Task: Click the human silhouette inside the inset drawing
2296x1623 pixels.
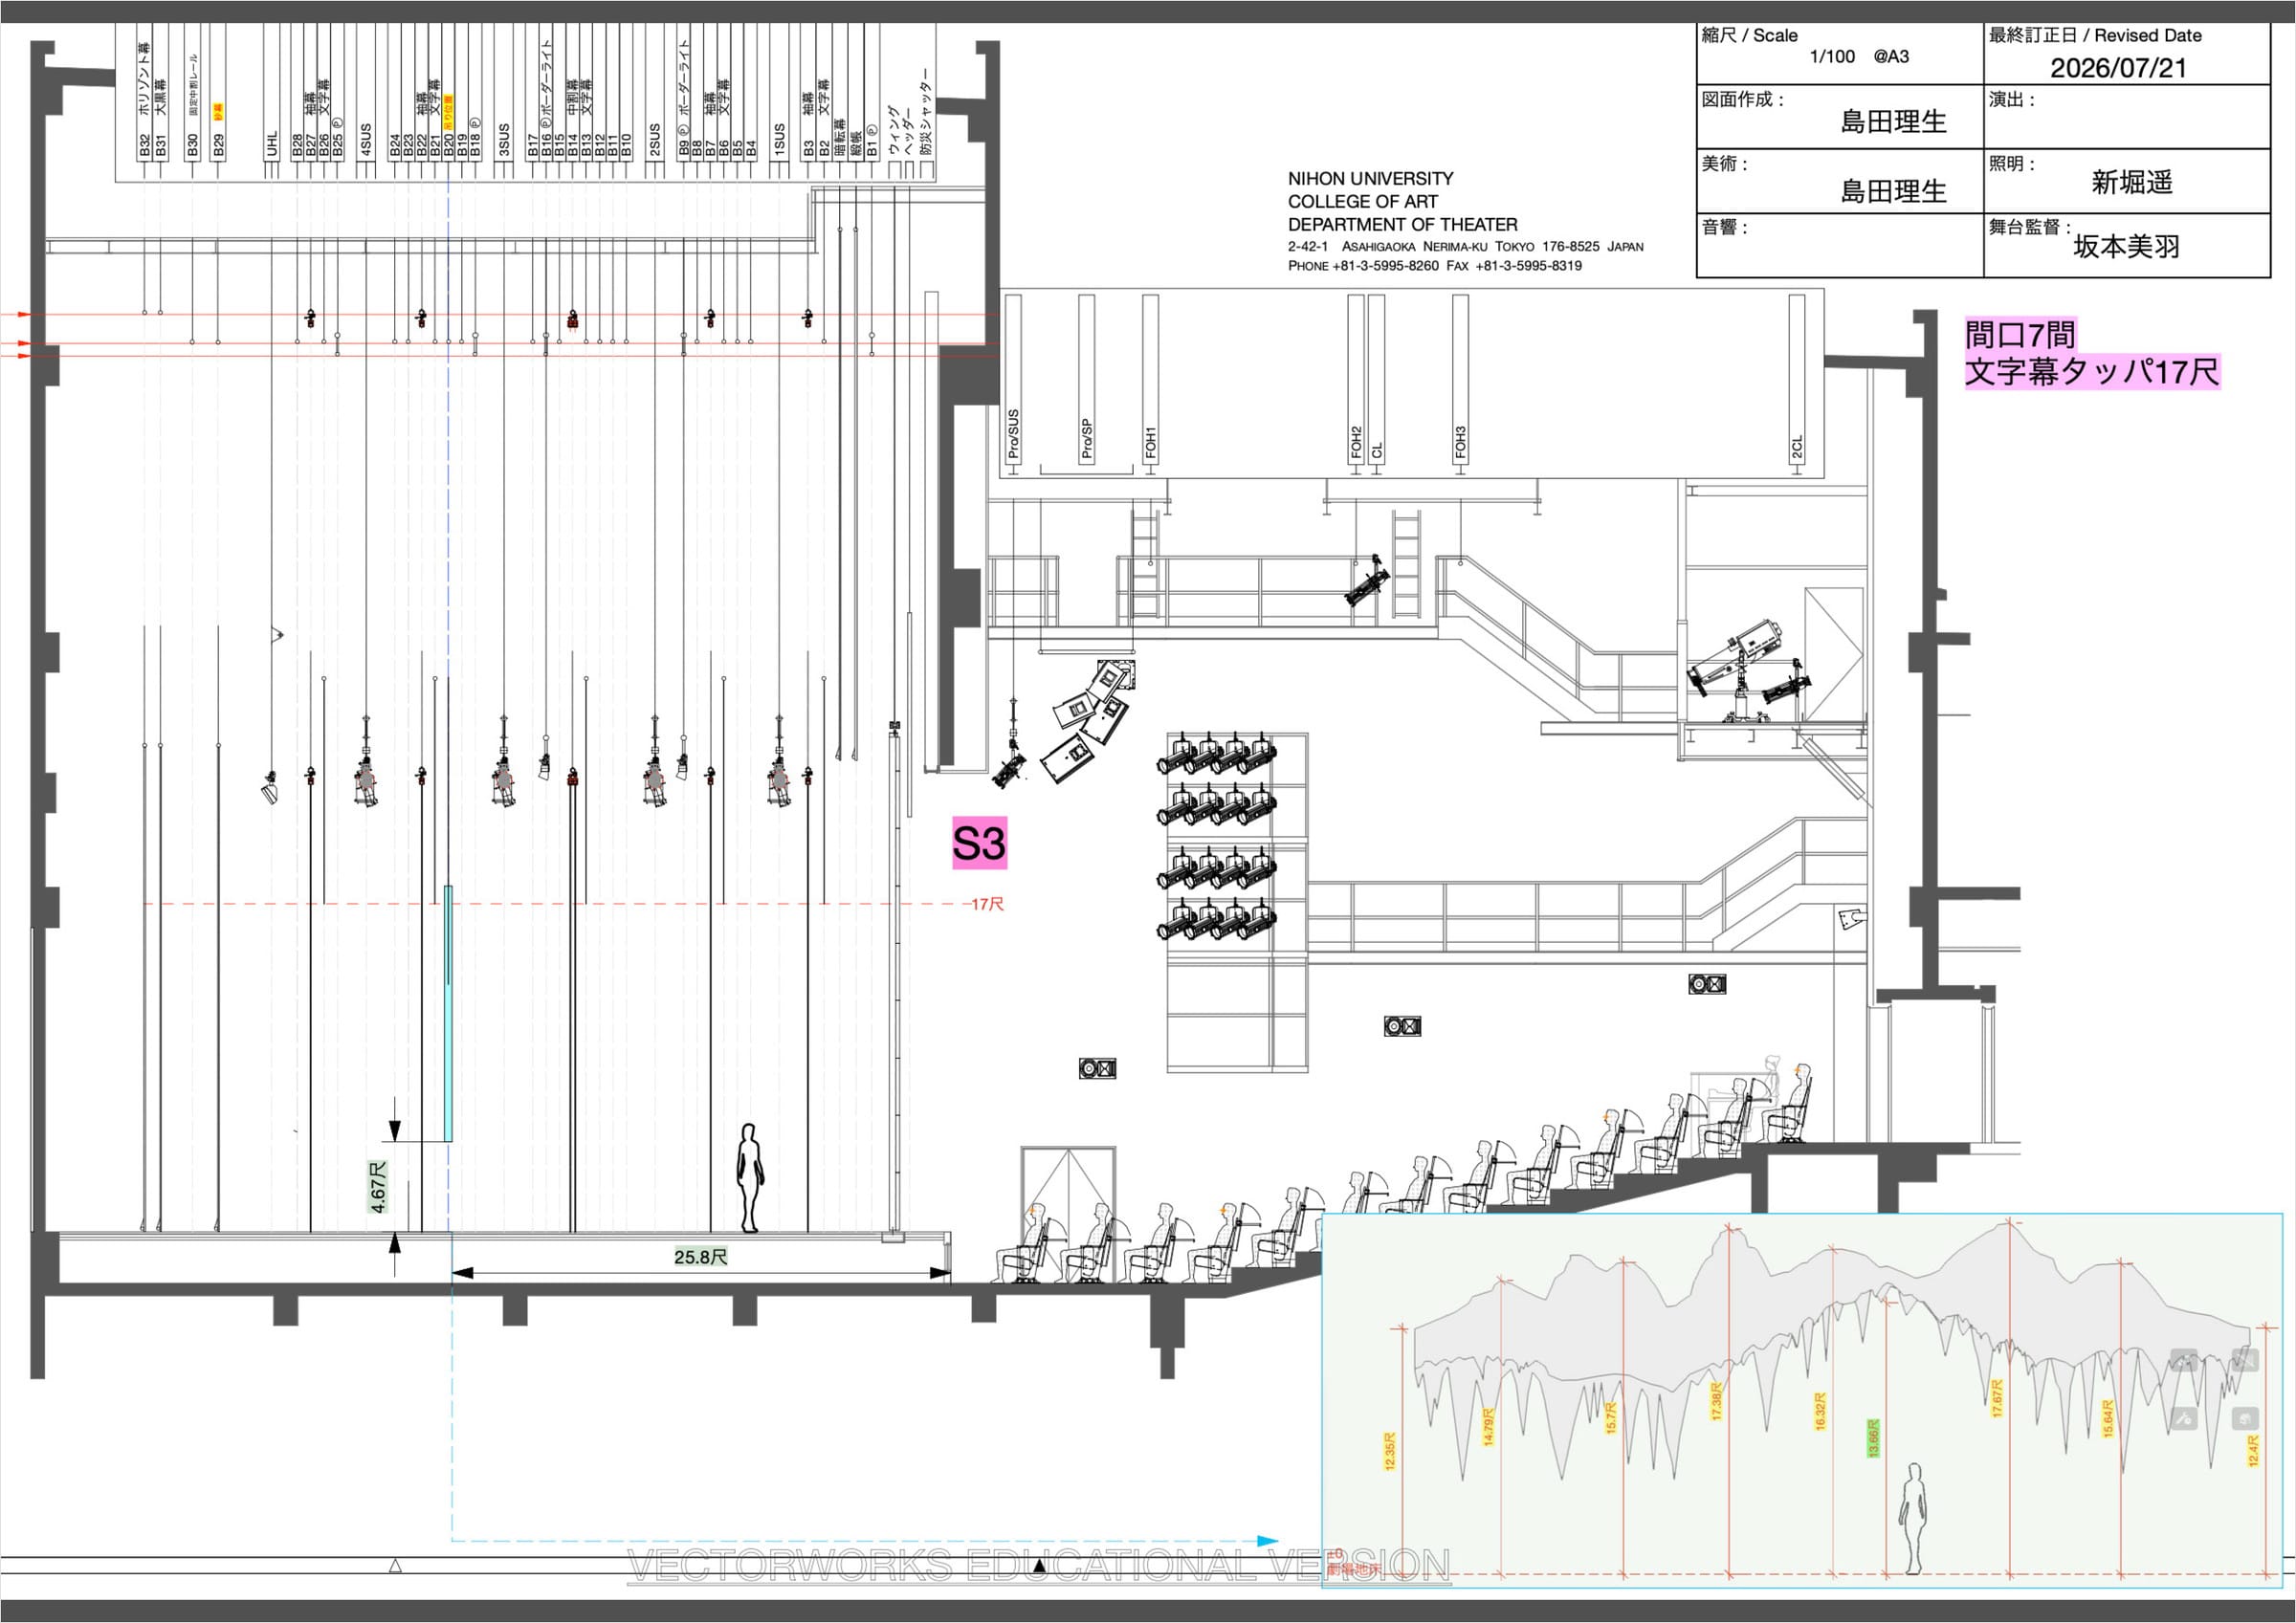Action: point(1912,1518)
